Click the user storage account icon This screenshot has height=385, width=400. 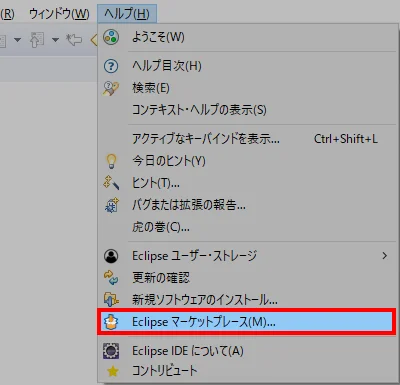point(111,256)
